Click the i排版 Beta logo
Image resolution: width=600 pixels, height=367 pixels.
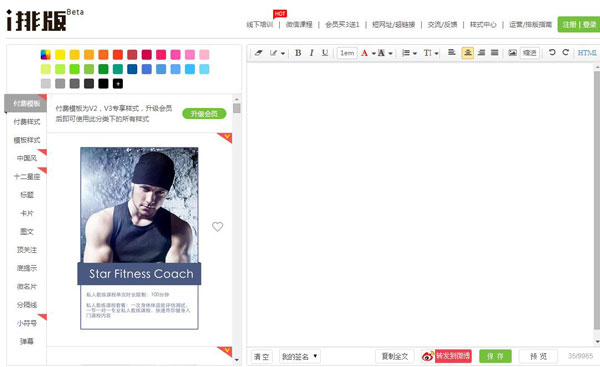(45, 20)
